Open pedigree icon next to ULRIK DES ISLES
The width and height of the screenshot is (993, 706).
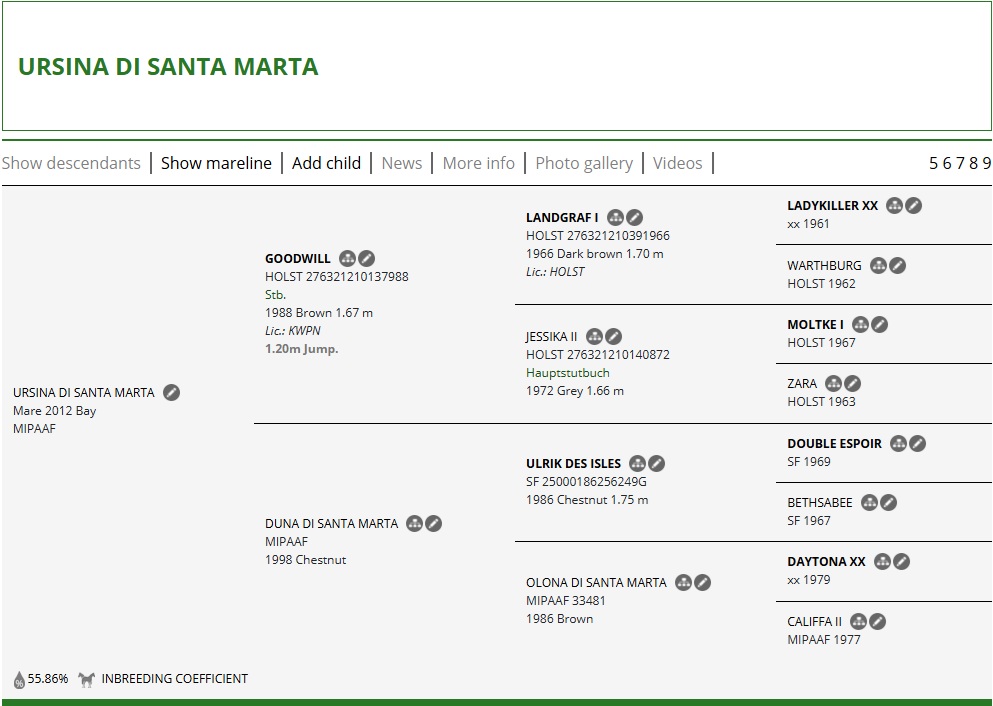pos(638,463)
